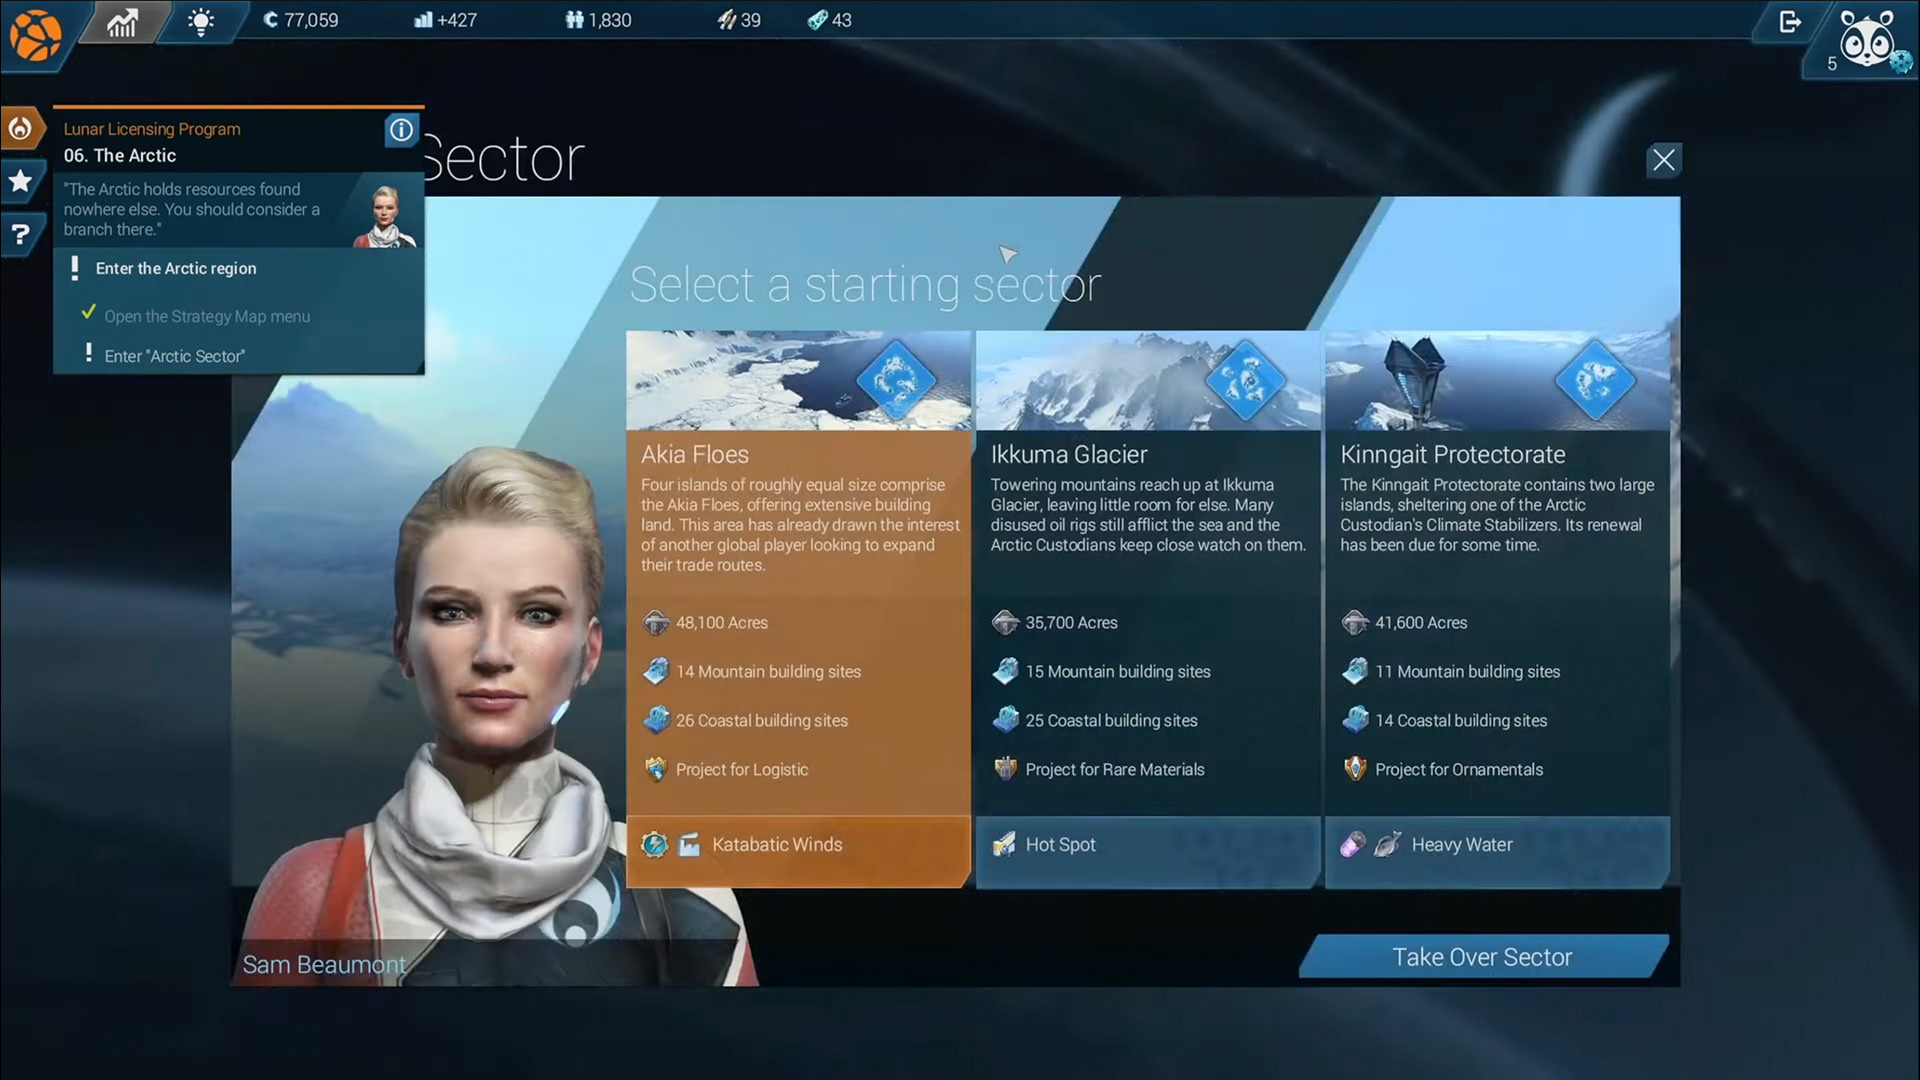
Task: Click the Katabatic Winds energy icon
Action: click(x=654, y=845)
